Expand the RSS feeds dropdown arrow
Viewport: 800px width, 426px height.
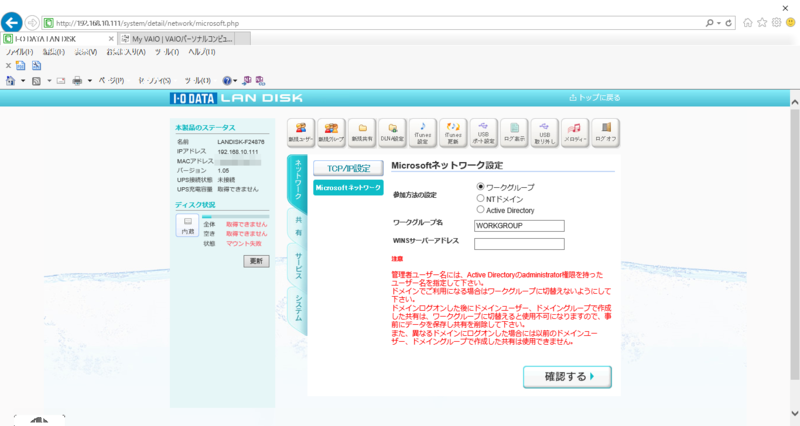[49, 81]
